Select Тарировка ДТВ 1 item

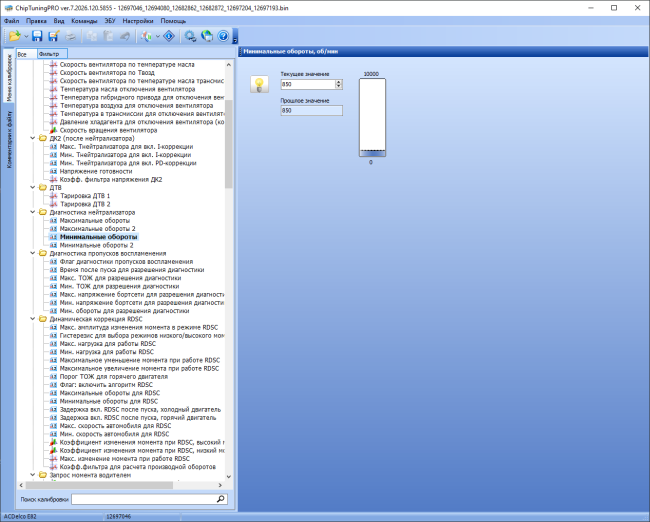[85, 196]
